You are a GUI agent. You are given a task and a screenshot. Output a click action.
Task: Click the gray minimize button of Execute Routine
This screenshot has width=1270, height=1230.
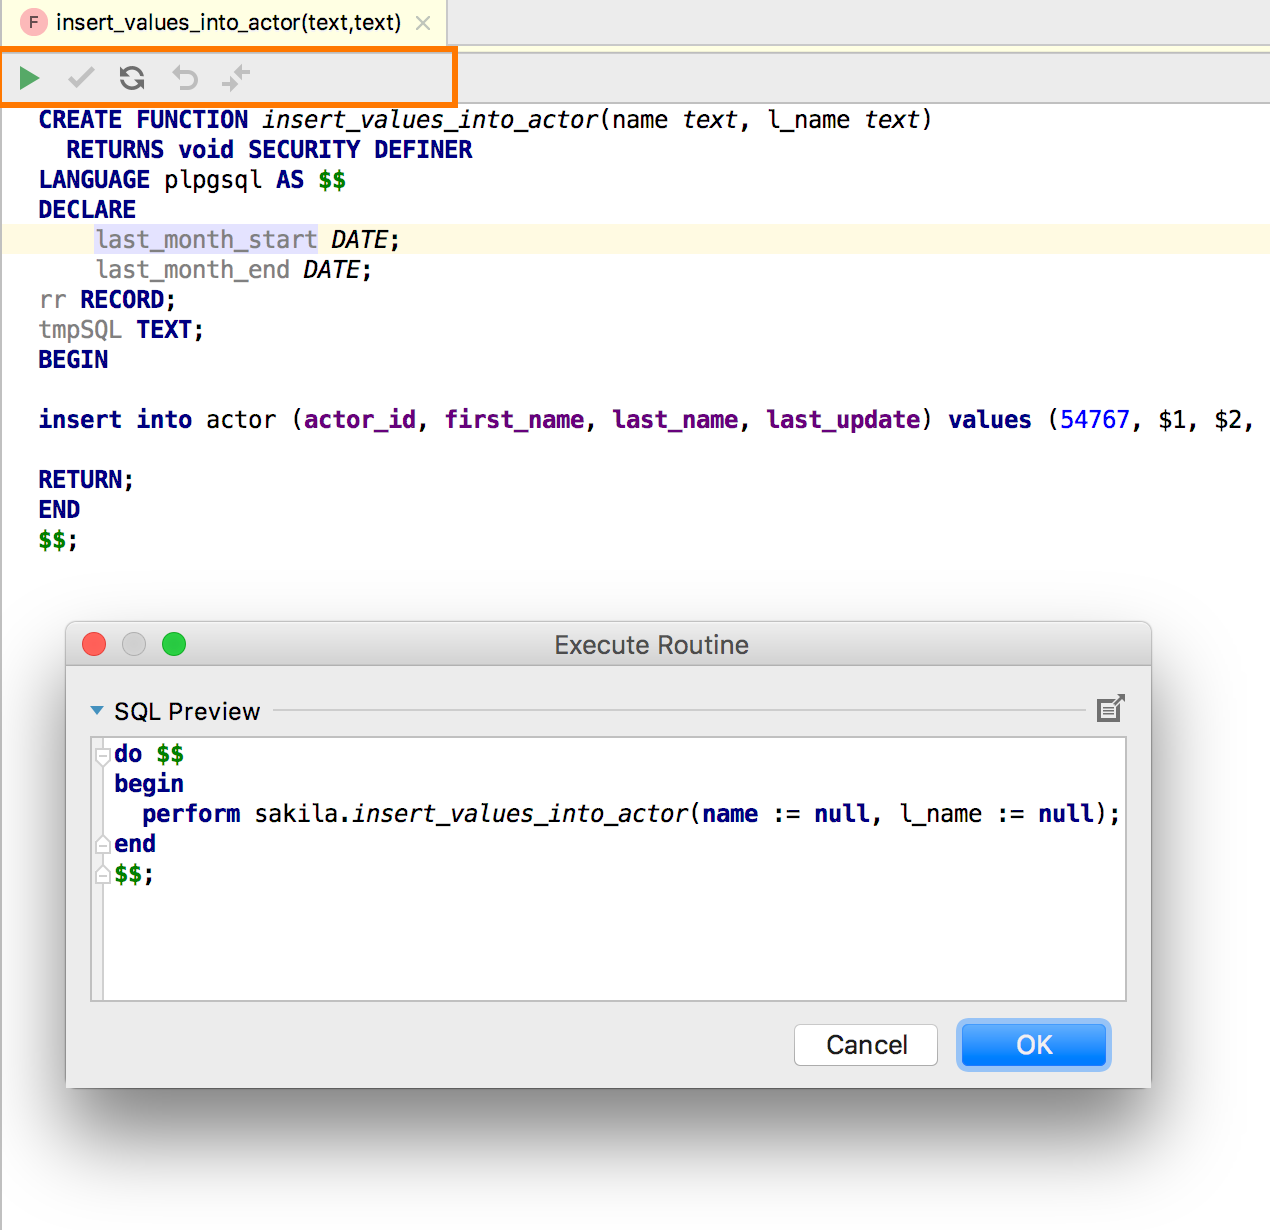click(134, 644)
